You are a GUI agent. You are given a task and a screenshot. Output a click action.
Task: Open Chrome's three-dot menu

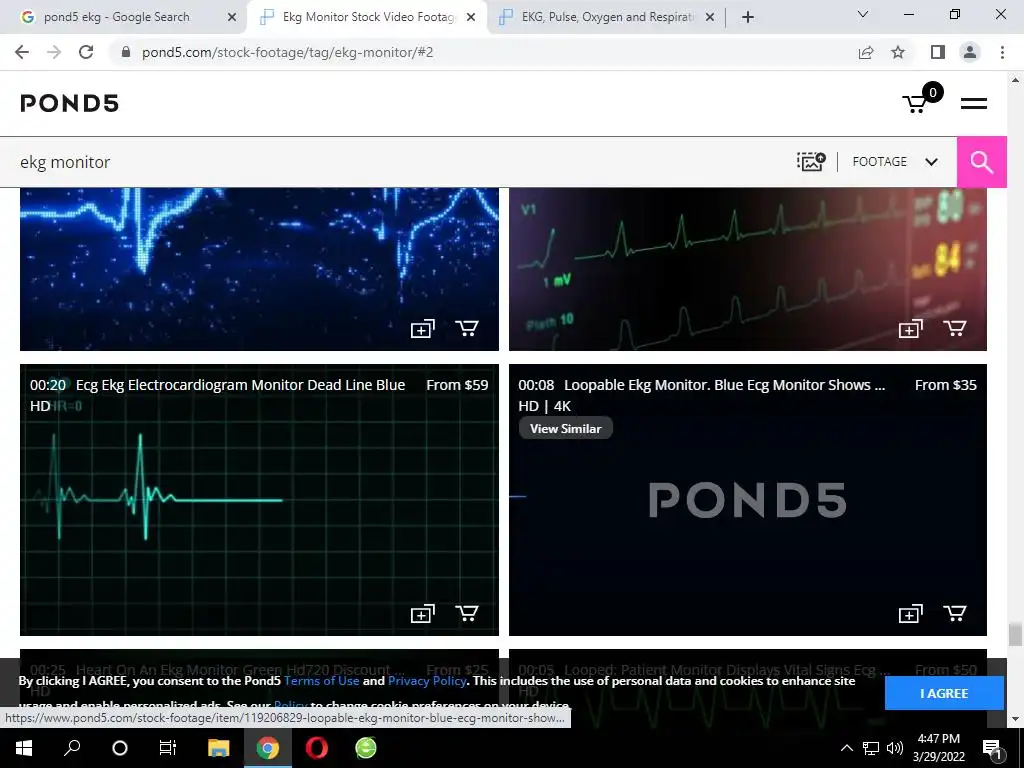[1002, 52]
